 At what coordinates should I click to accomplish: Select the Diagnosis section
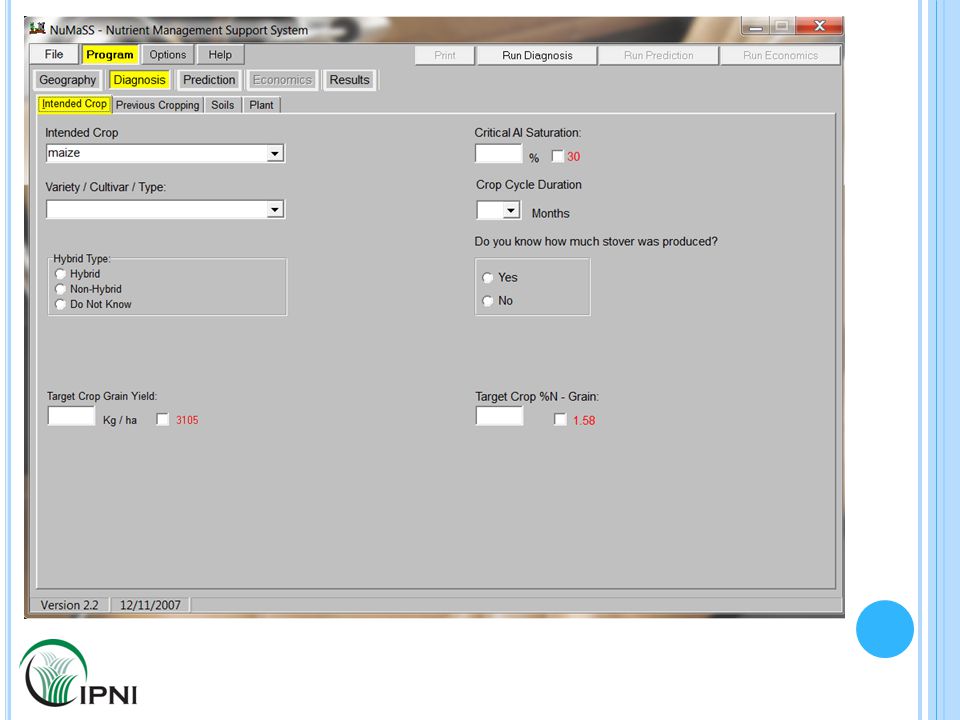140,80
